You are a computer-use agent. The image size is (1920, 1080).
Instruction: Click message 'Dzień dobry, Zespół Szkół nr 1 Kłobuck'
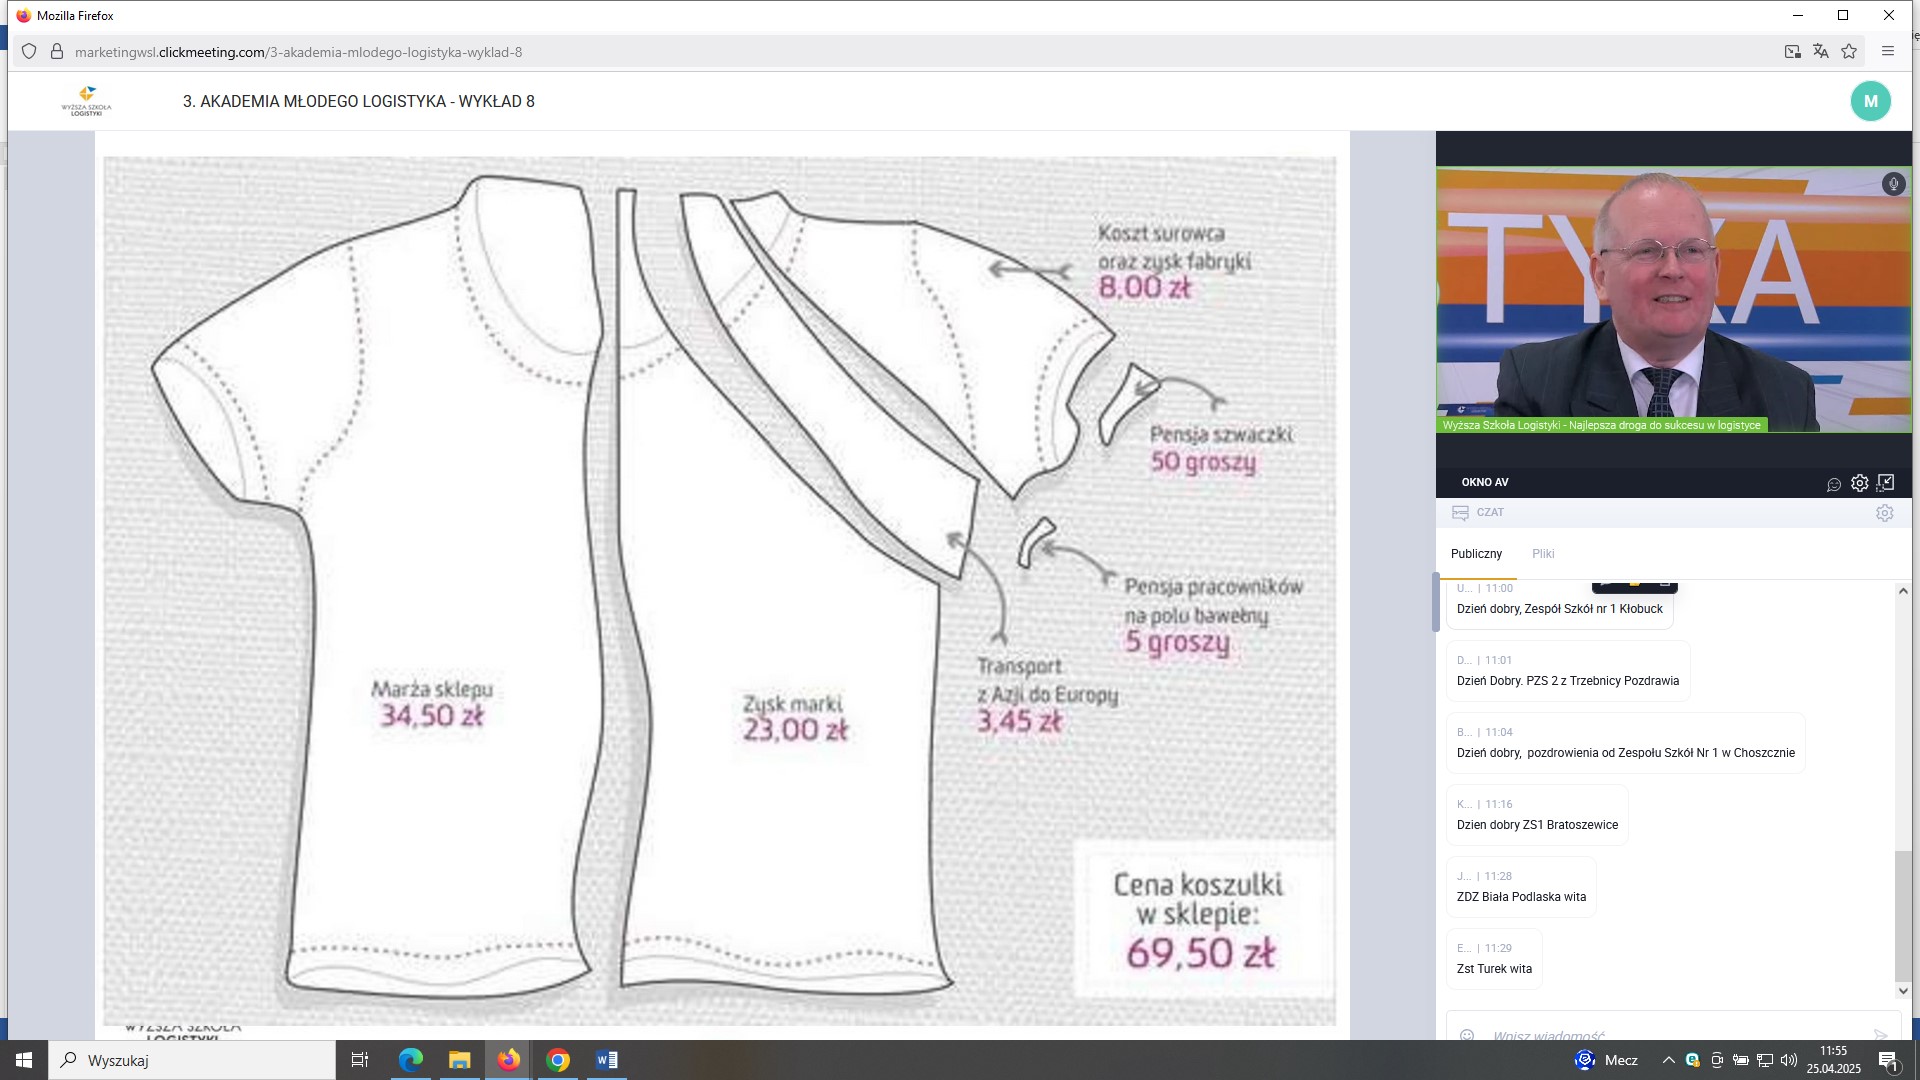1559,609
